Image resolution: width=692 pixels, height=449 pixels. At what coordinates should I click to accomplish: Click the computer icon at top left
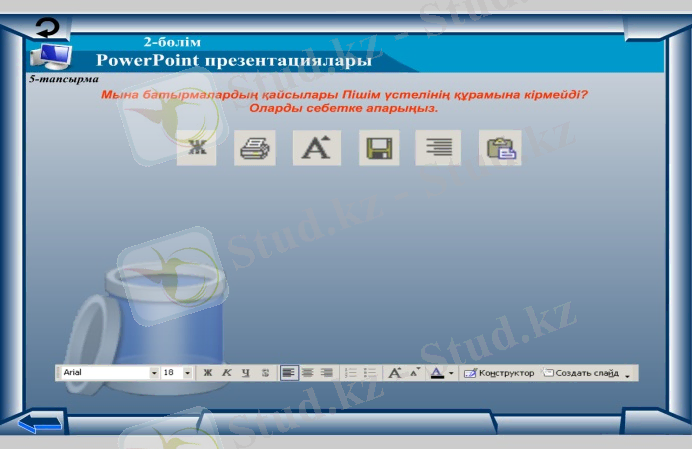click(x=48, y=56)
